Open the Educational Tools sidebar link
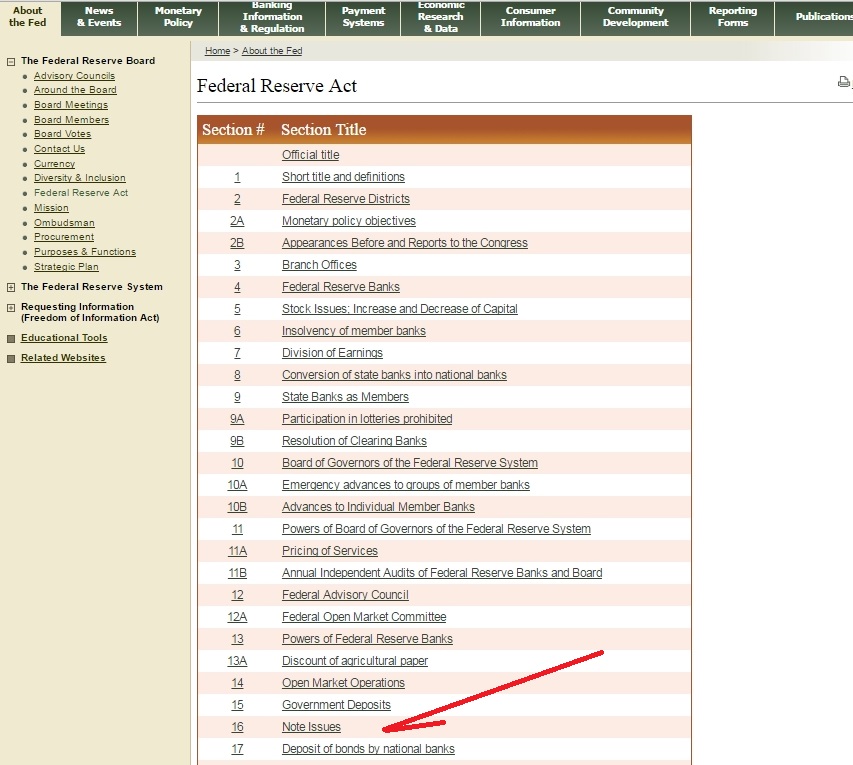853x765 pixels. point(64,338)
